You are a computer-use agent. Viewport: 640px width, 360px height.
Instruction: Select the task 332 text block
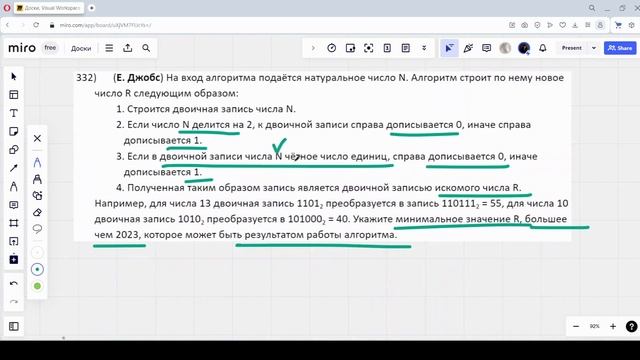[x=322, y=156]
